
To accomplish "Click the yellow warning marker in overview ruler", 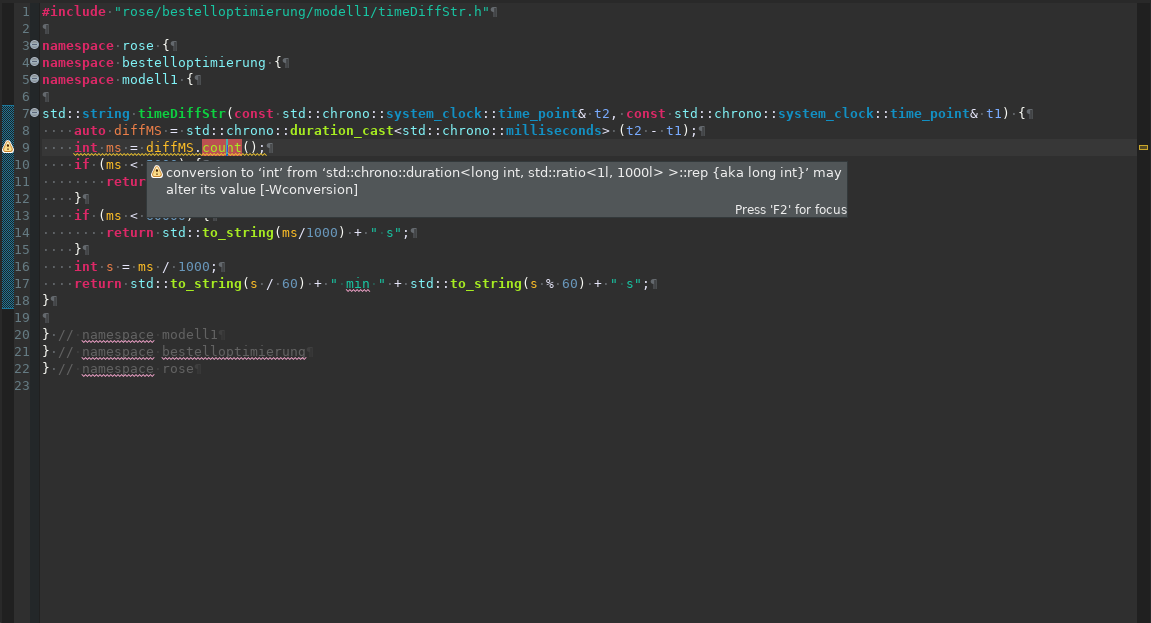I will click(x=1143, y=147).
